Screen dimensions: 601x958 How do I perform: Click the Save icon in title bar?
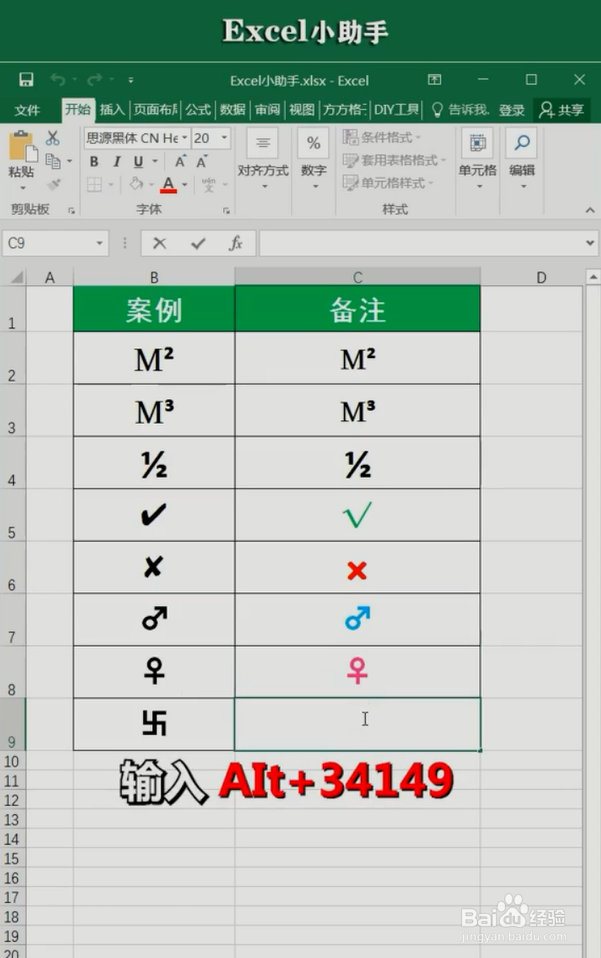coord(26,79)
